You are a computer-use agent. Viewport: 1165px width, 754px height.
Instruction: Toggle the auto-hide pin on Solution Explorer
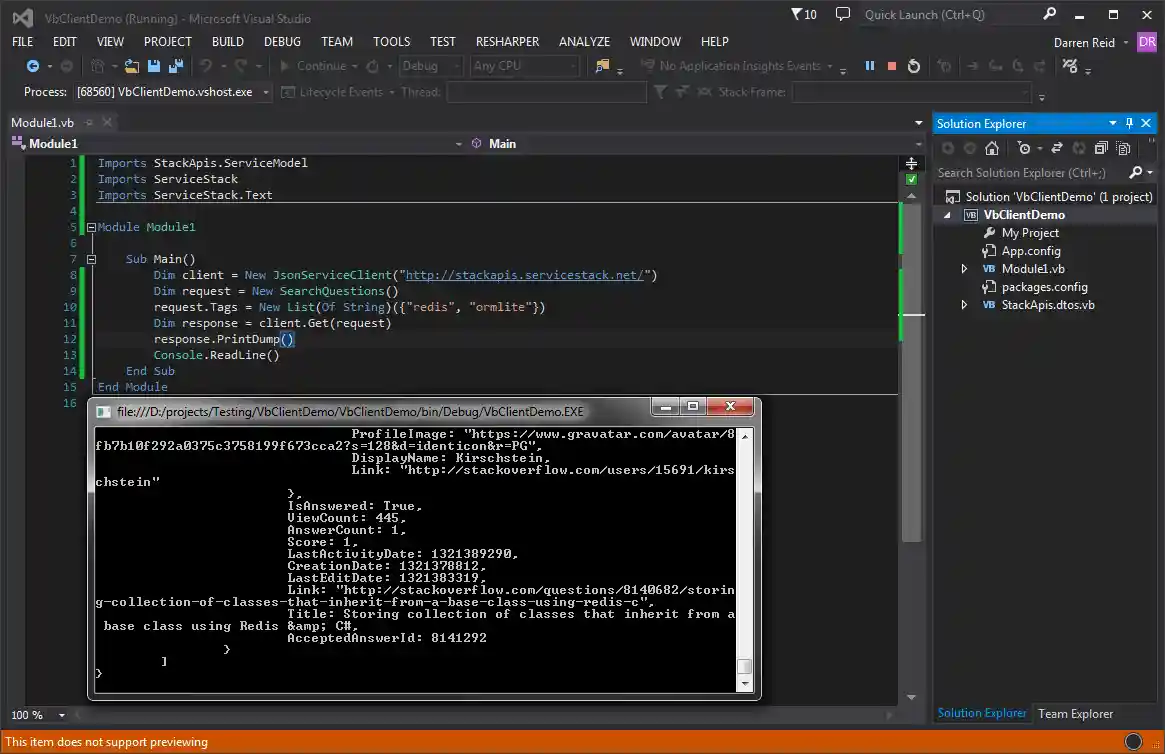click(1131, 123)
